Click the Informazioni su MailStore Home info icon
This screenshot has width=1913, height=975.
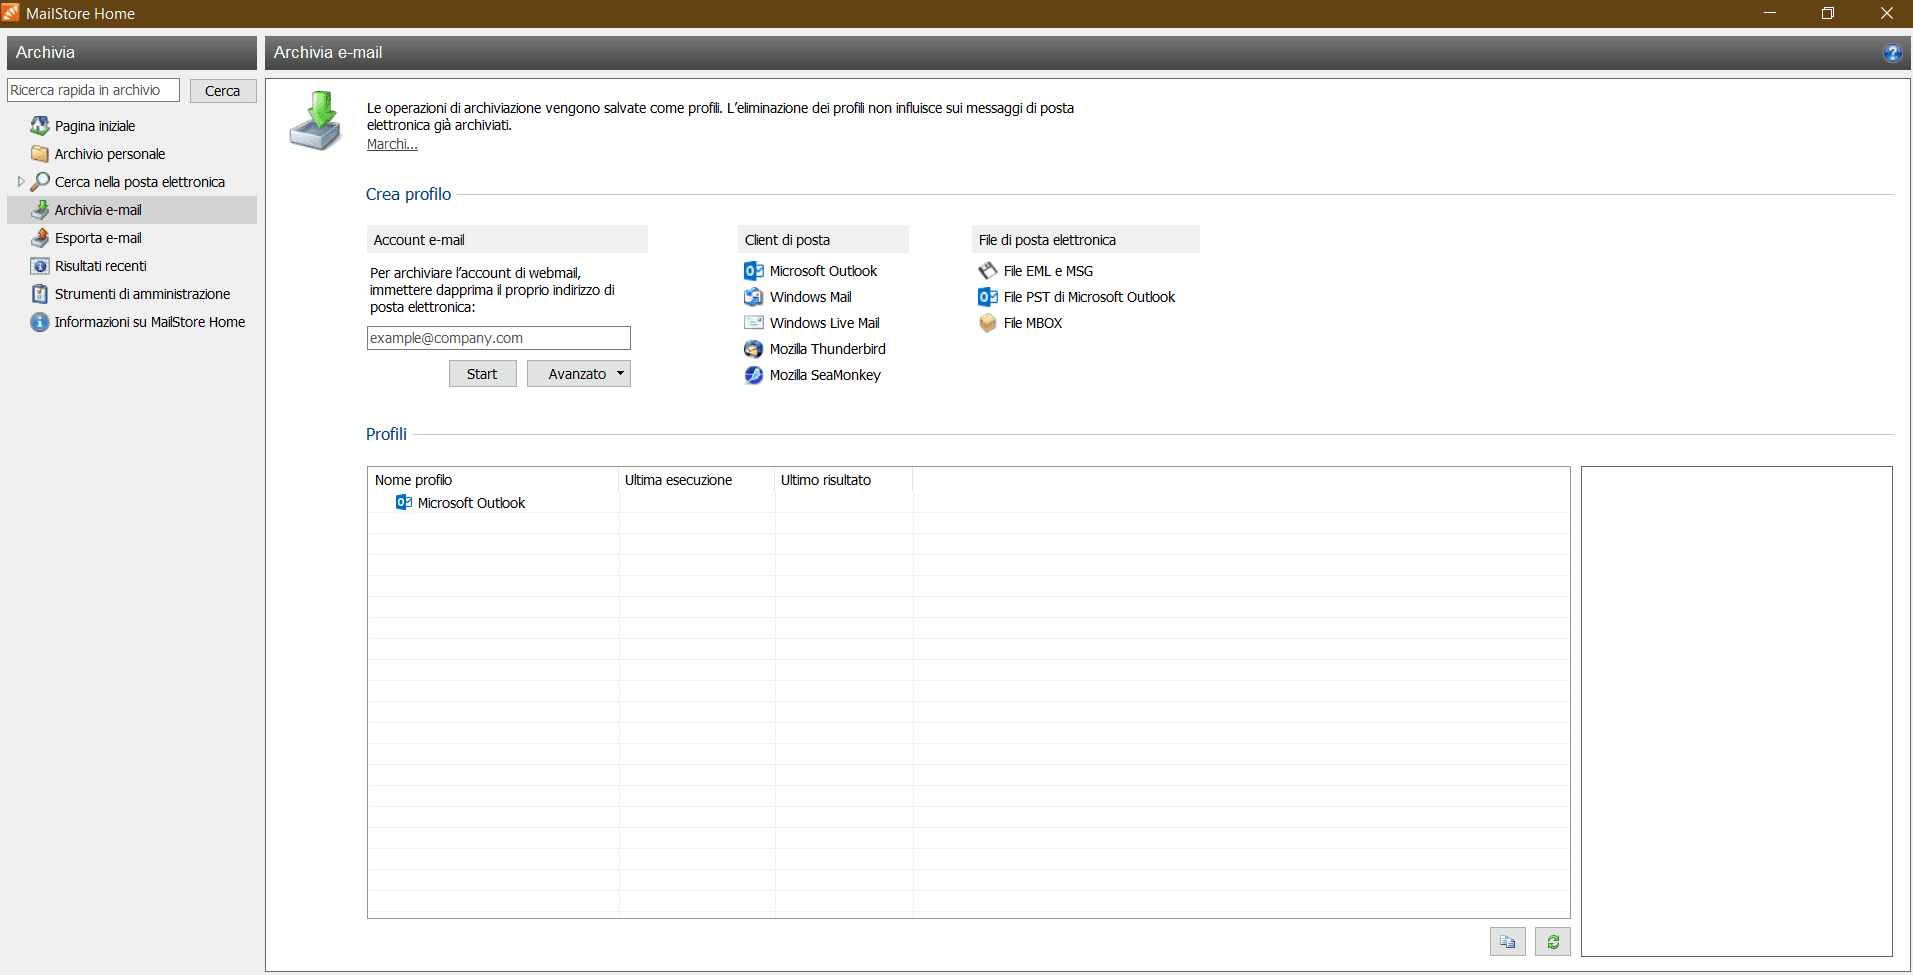point(40,322)
